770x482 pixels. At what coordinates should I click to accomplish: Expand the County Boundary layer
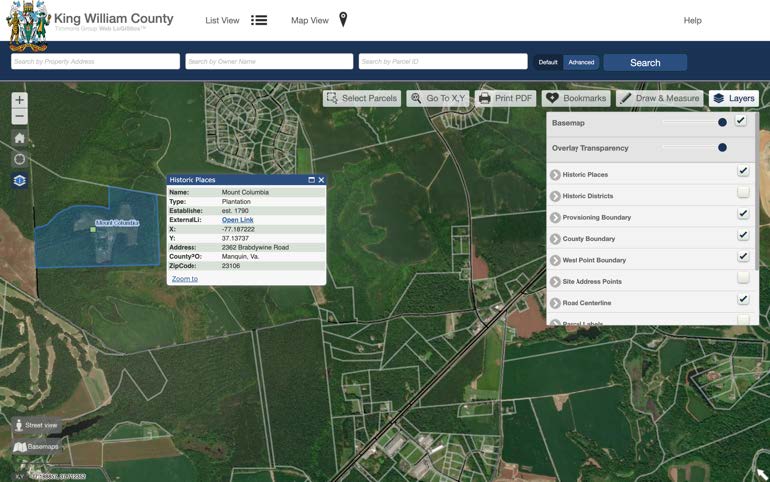pos(555,239)
